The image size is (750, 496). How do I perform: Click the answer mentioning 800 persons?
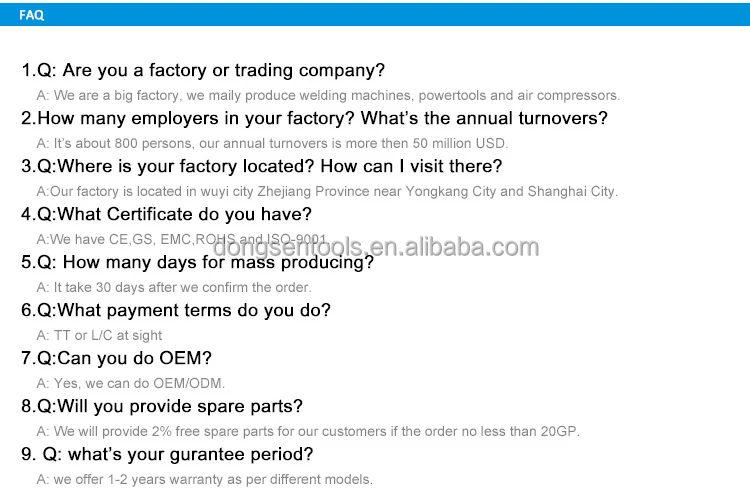272,143
